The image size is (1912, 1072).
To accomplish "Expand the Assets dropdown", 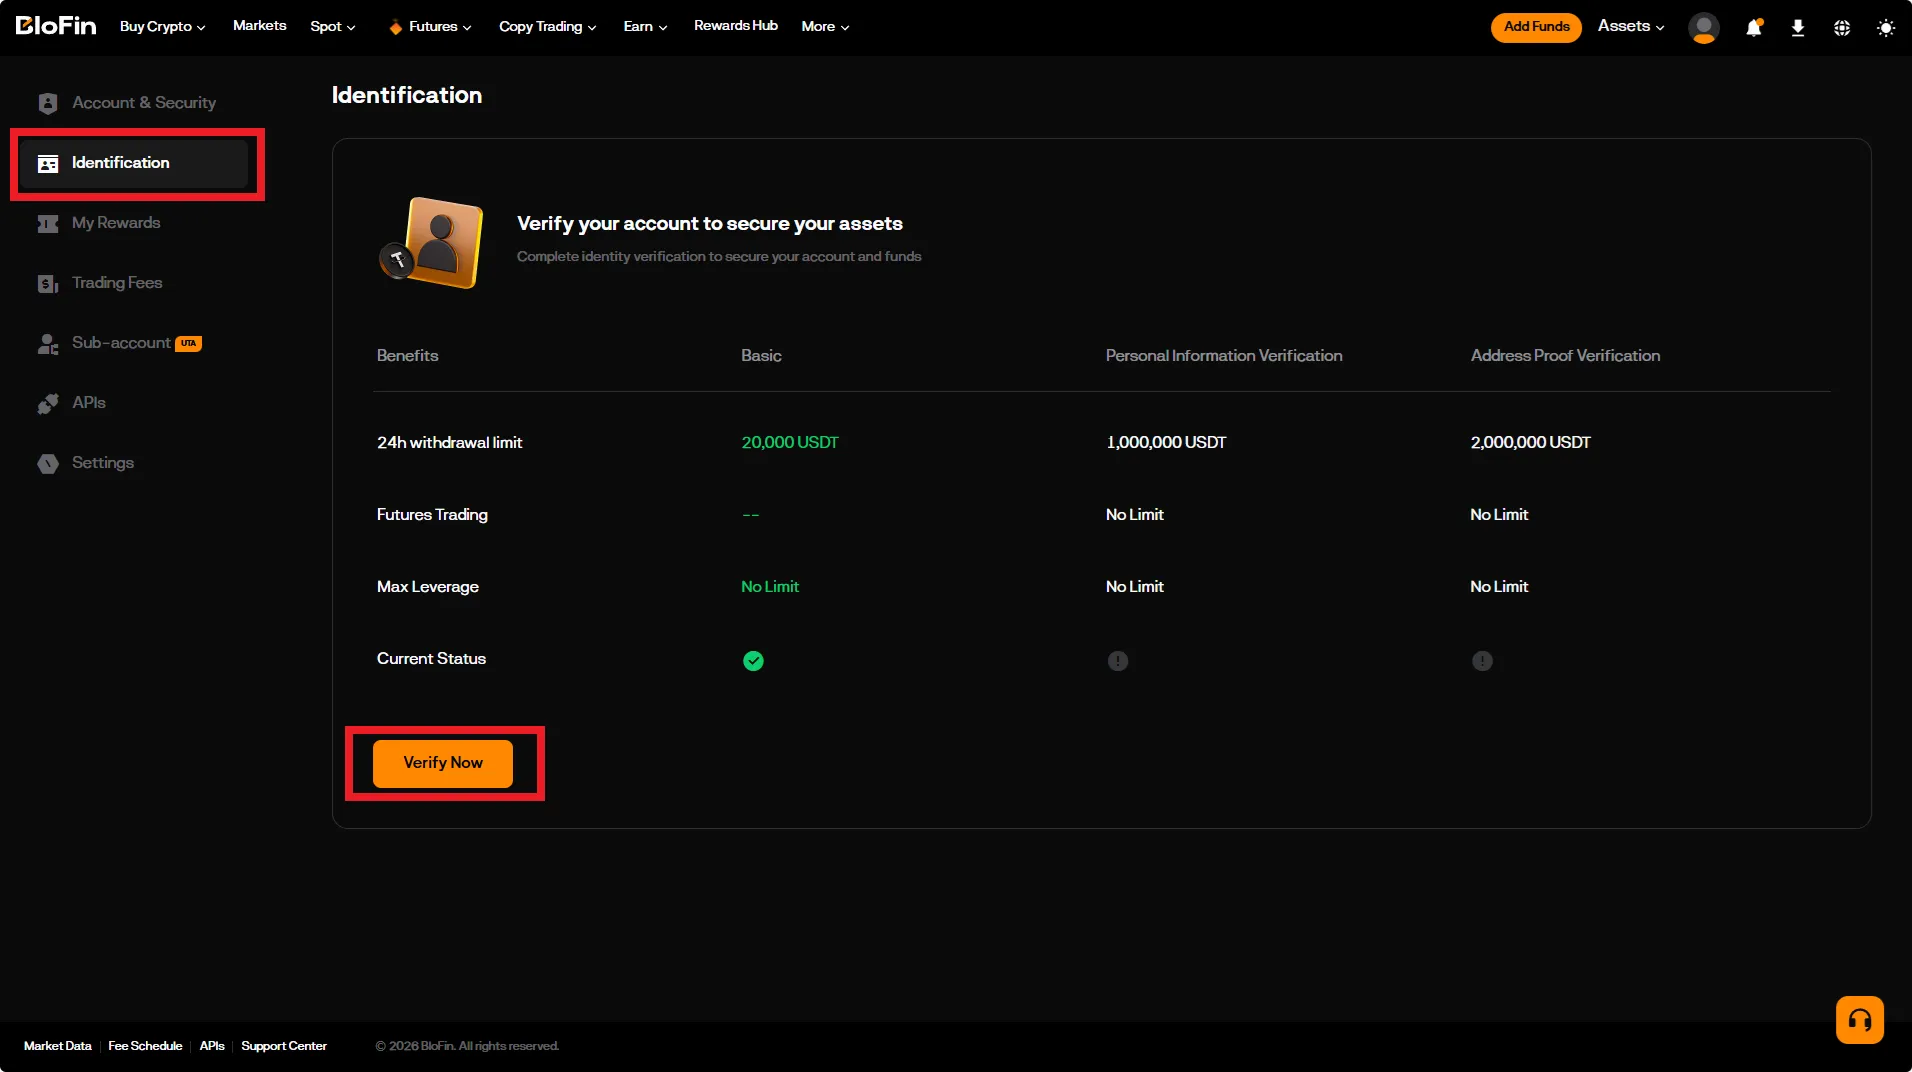I will 1631,26.
